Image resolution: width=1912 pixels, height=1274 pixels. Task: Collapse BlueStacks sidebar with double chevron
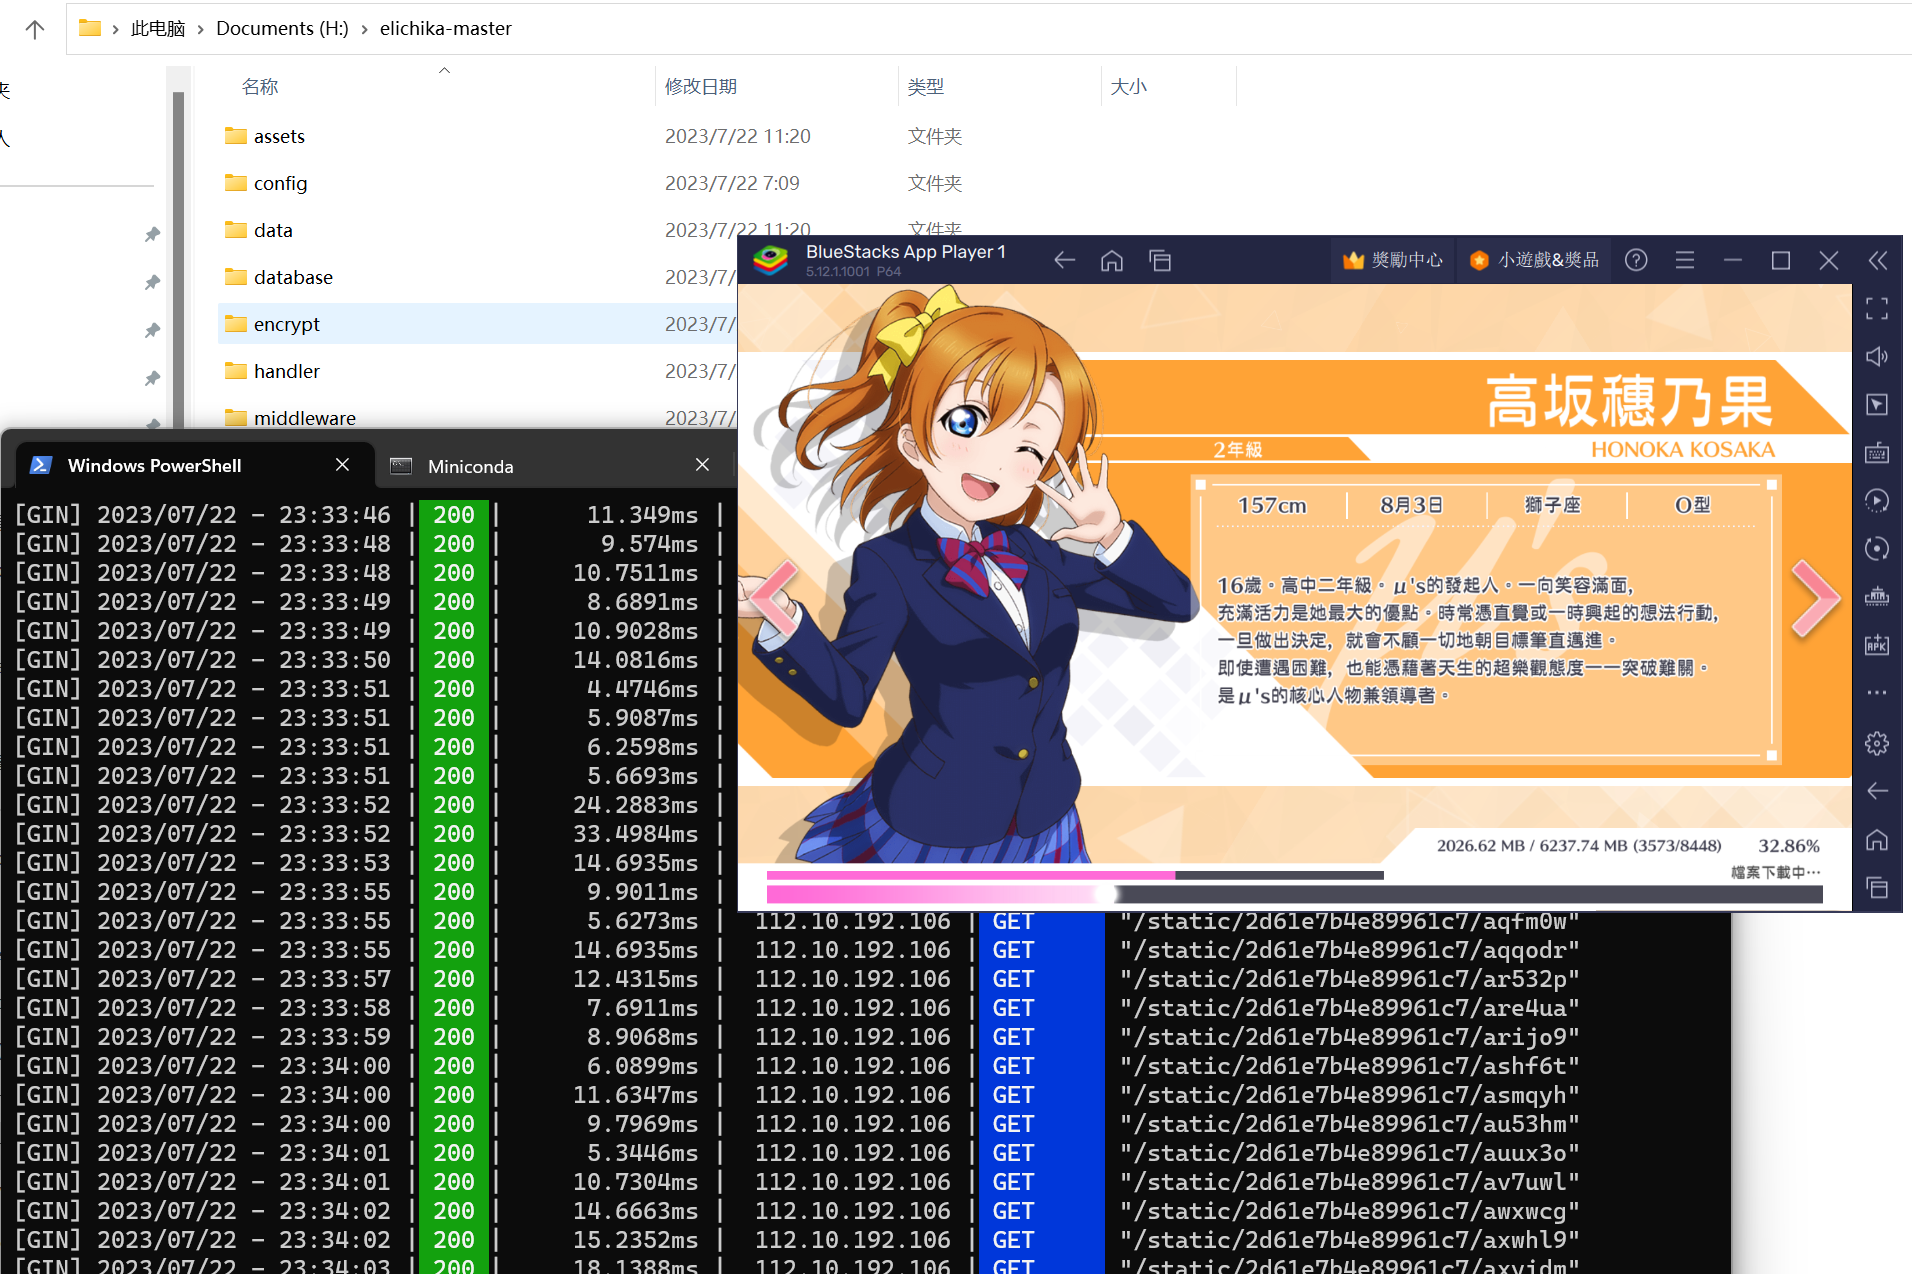pyautogui.click(x=1878, y=260)
